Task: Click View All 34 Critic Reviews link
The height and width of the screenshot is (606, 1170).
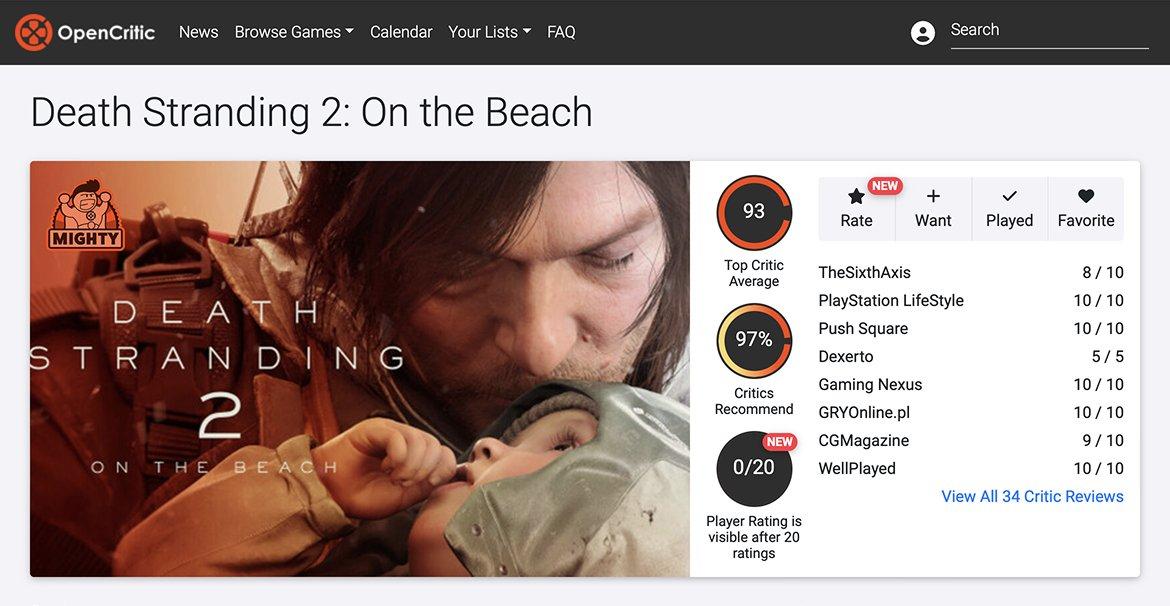Action: coord(1032,496)
